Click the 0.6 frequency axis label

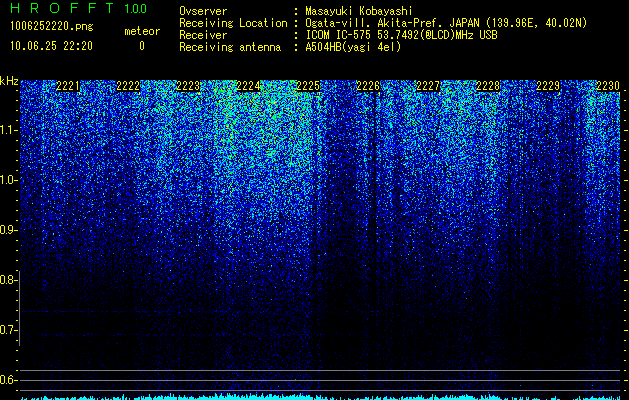(x=8, y=380)
